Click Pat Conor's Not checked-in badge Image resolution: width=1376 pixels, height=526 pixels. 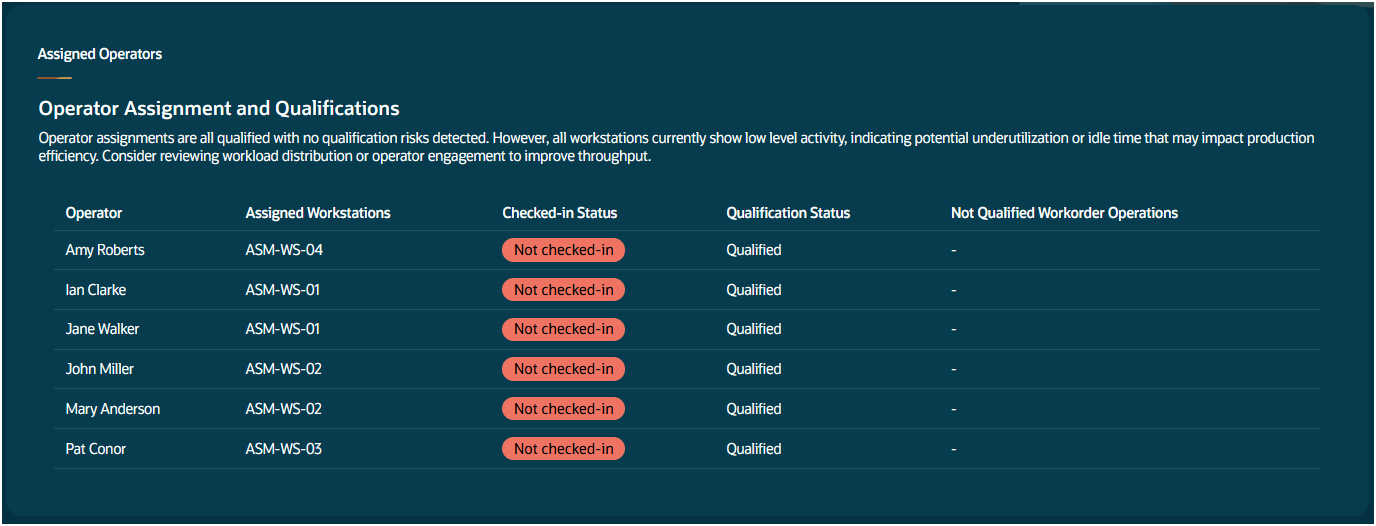[x=563, y=449]
